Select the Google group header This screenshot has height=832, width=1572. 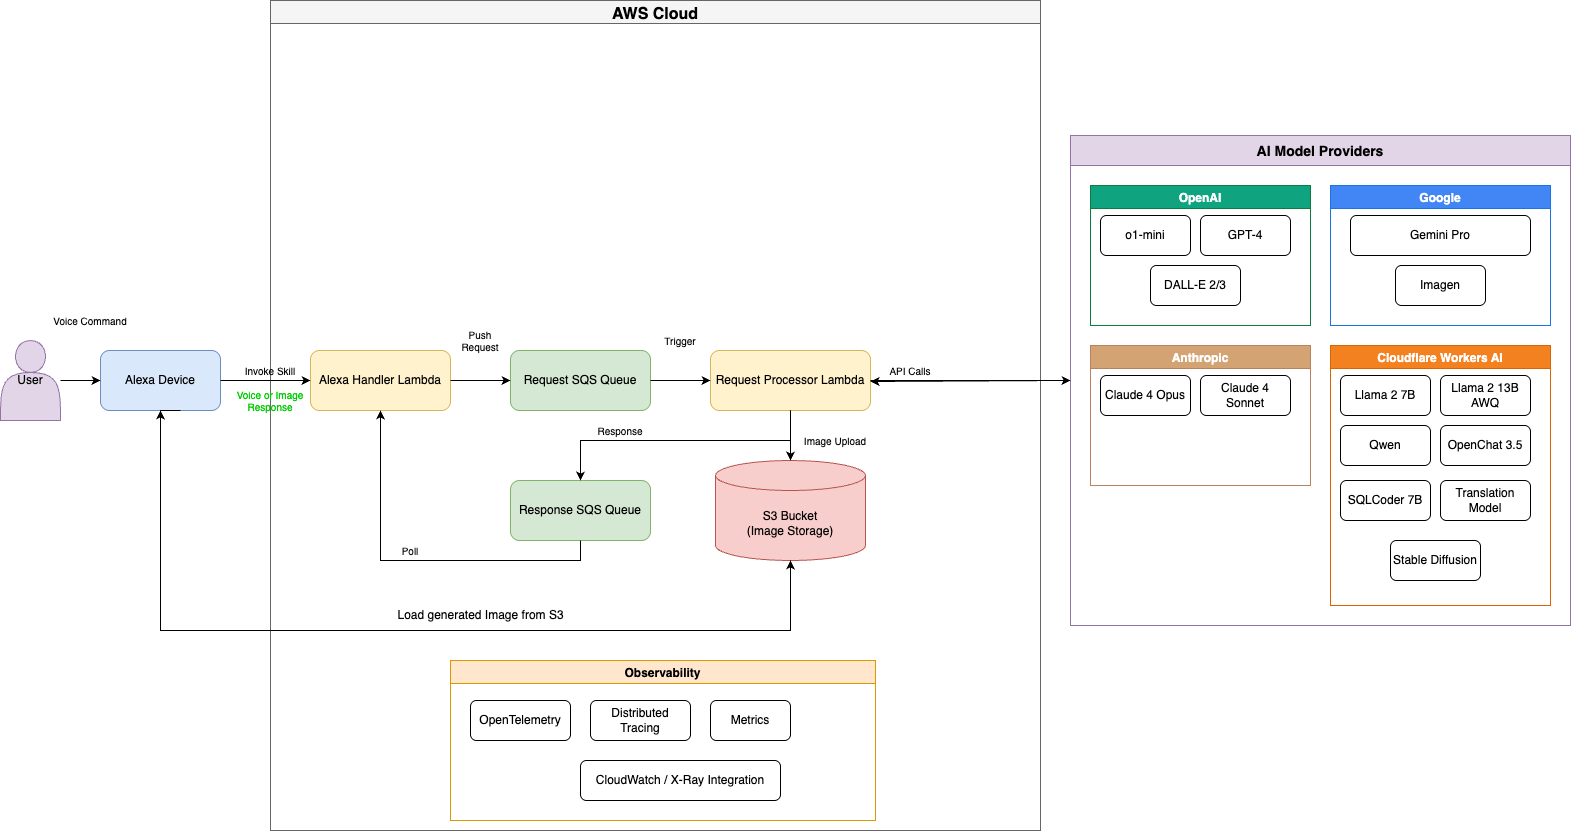click(x=1440, y=197)
